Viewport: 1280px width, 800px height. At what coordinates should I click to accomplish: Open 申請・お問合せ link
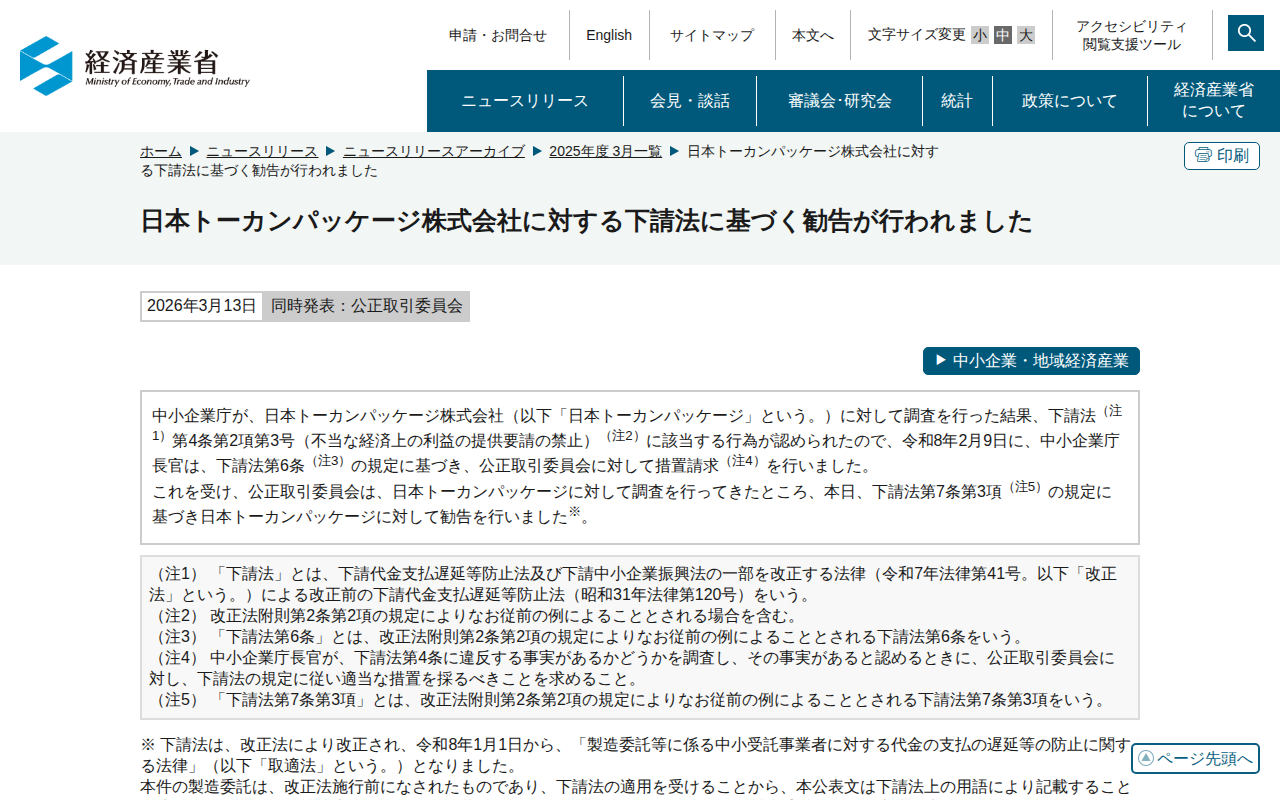tap(498, 35)
